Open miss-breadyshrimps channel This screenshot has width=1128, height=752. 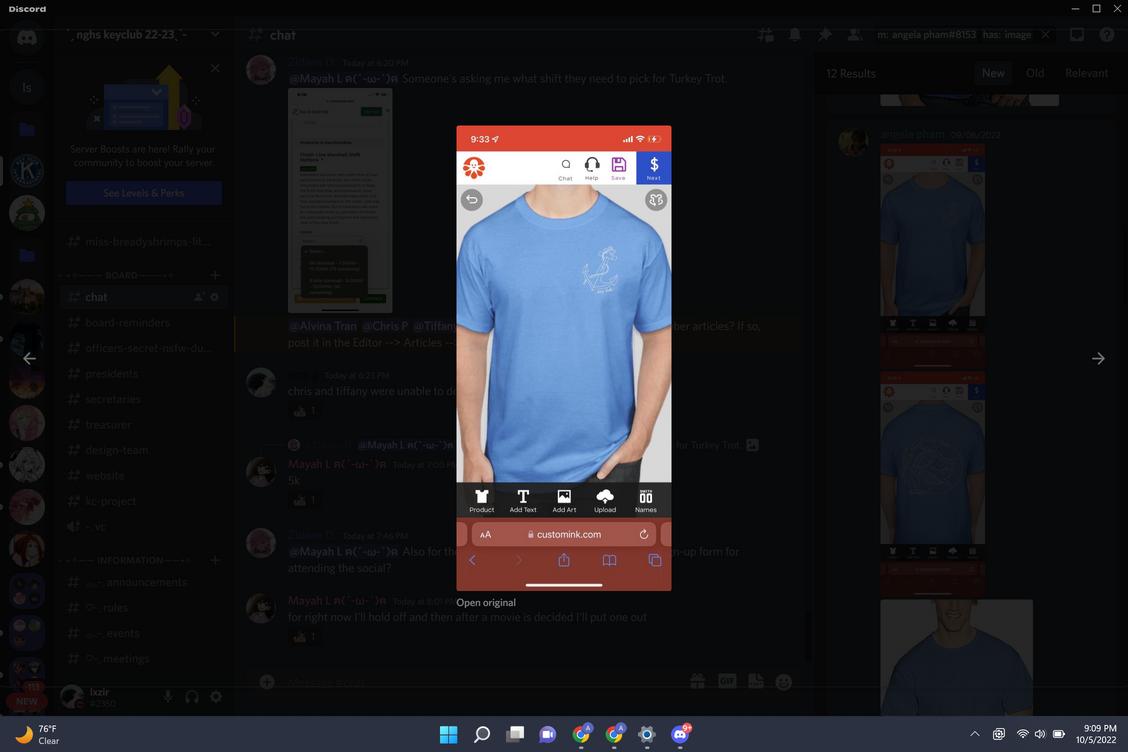pos(144,241)
